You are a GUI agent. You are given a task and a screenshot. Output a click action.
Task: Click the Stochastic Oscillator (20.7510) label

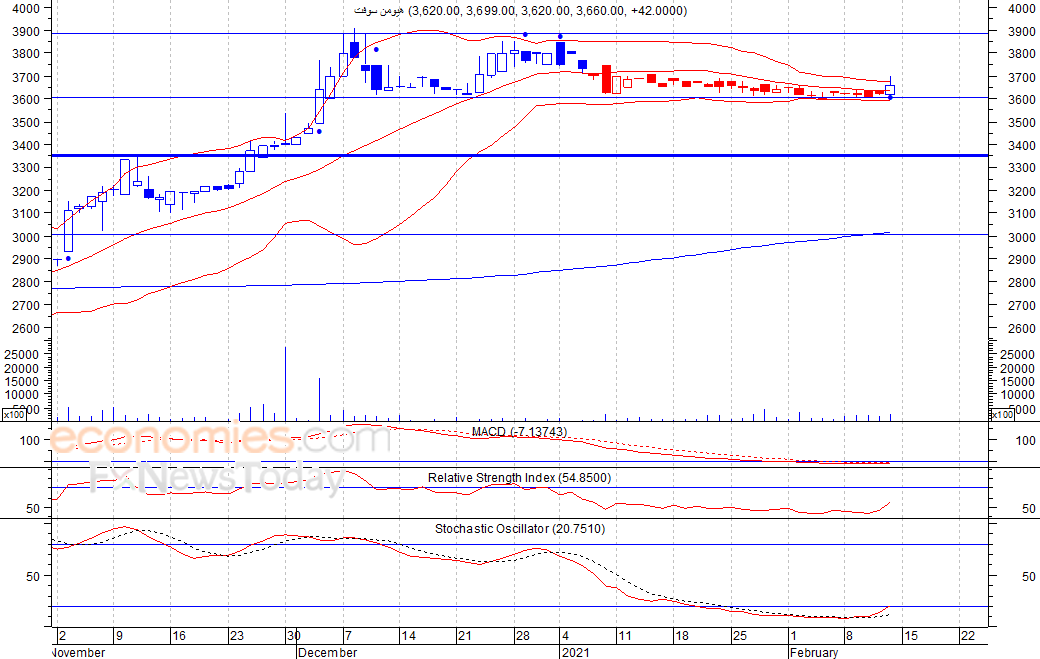click(520, 528)
